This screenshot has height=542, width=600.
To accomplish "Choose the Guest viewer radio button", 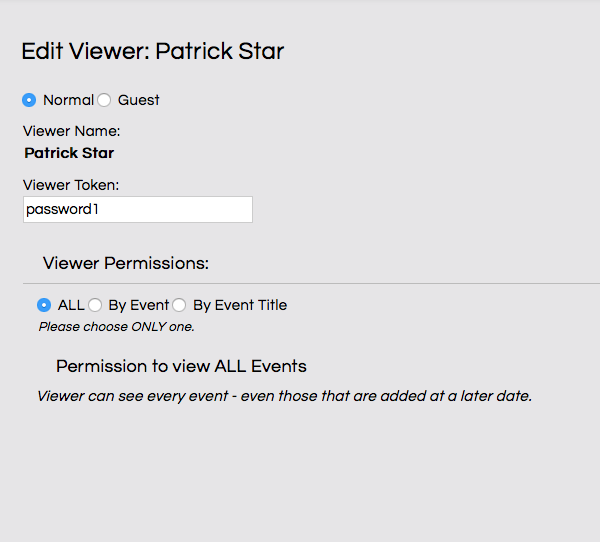I will (104, 100).
